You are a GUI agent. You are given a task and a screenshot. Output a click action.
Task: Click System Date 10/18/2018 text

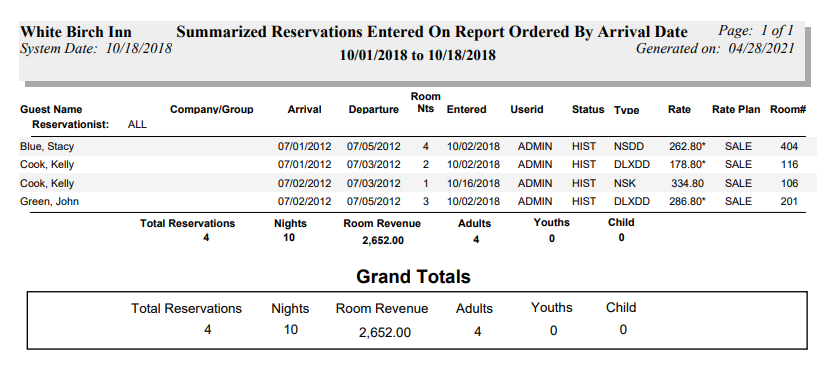click(96, 48)
